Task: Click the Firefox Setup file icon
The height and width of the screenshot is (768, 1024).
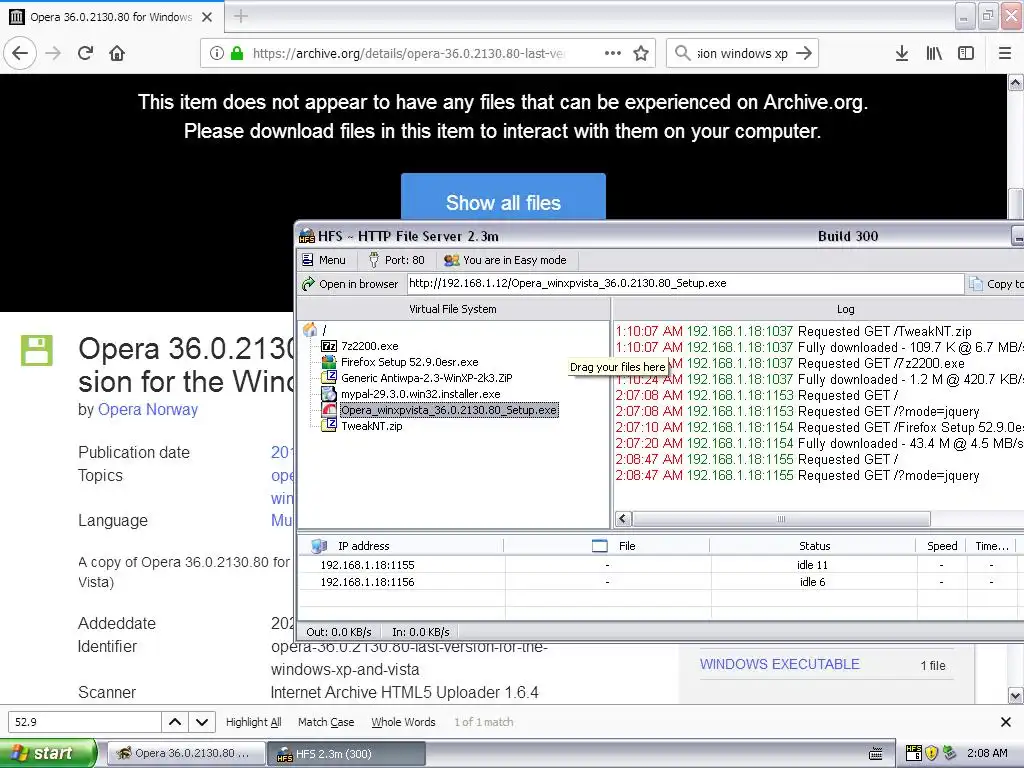Action: tap(329, 362)
